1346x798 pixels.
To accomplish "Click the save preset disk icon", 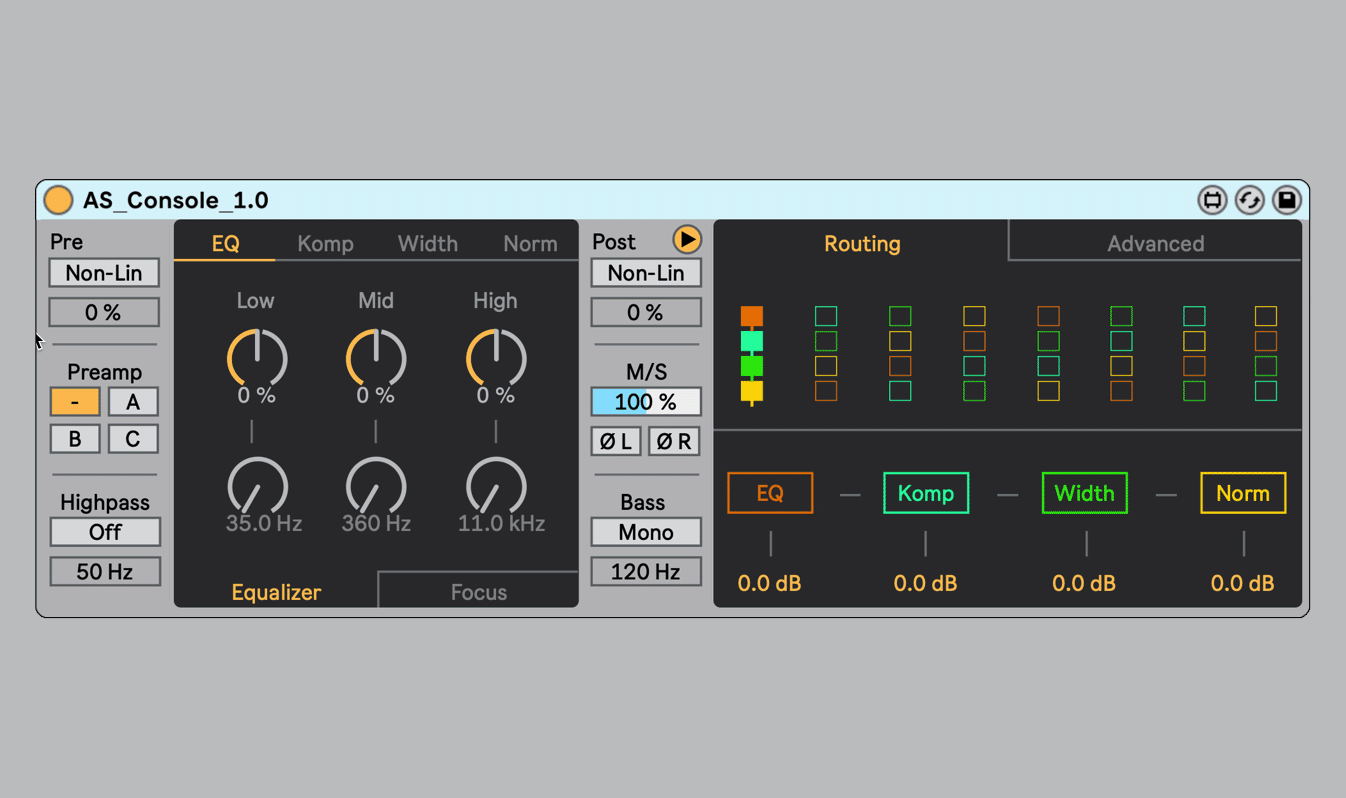I will [1287, 200].
